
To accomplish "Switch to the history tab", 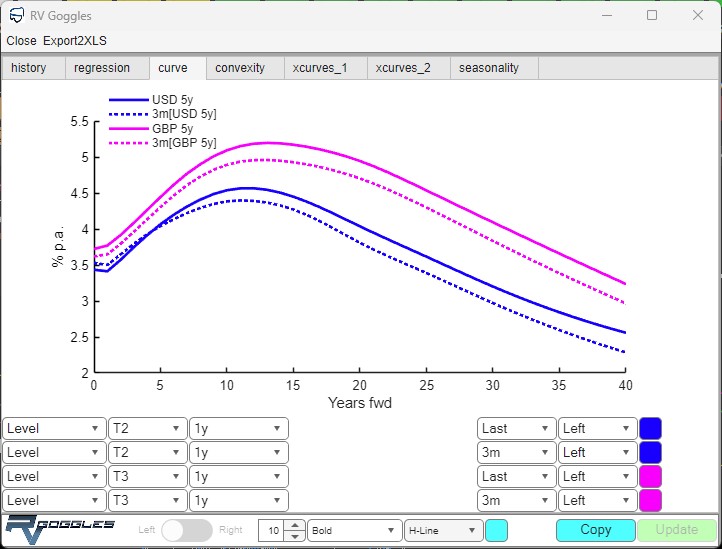I will coord(33,68).
